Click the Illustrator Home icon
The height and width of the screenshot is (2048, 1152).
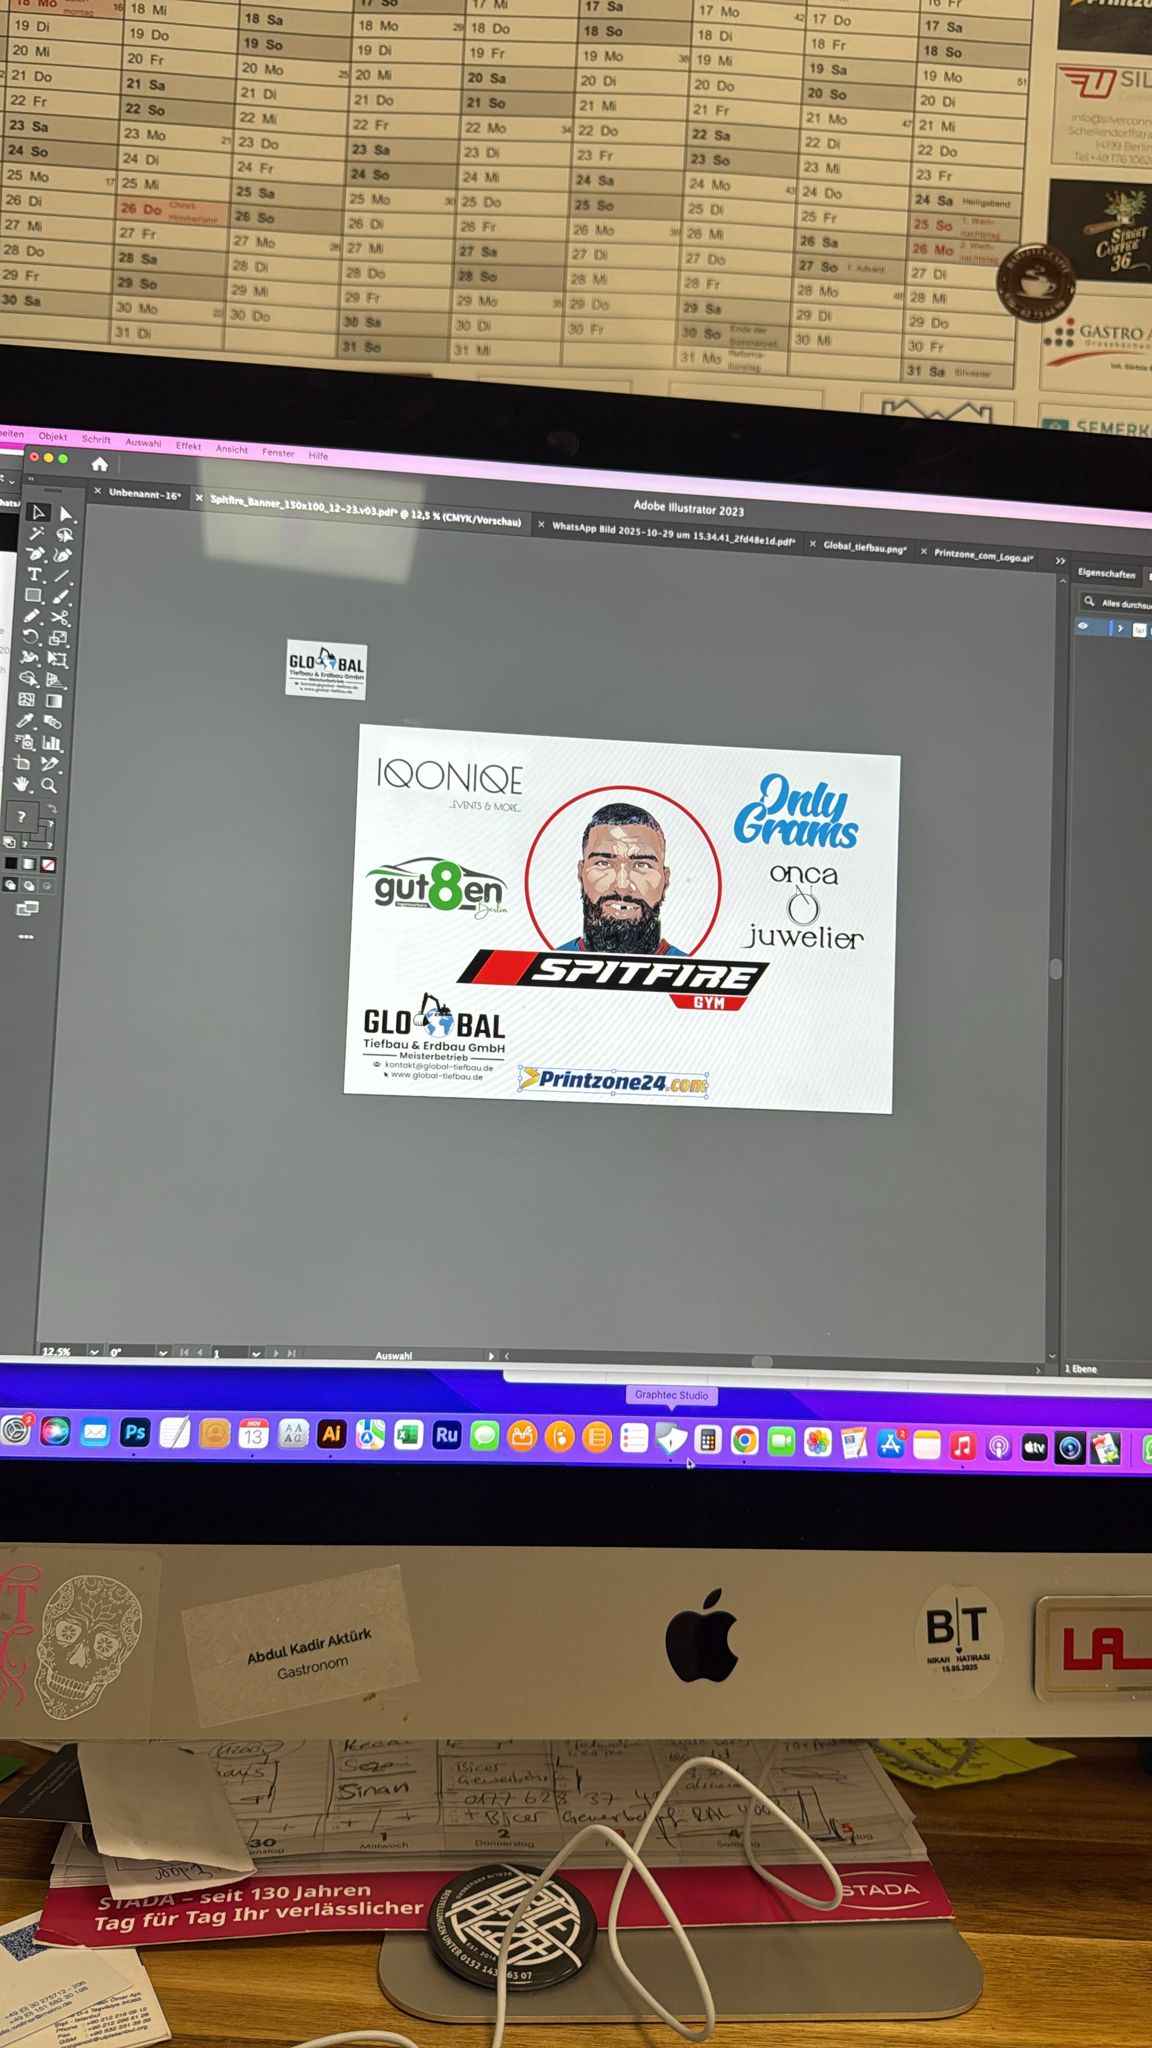coord(99,464)
